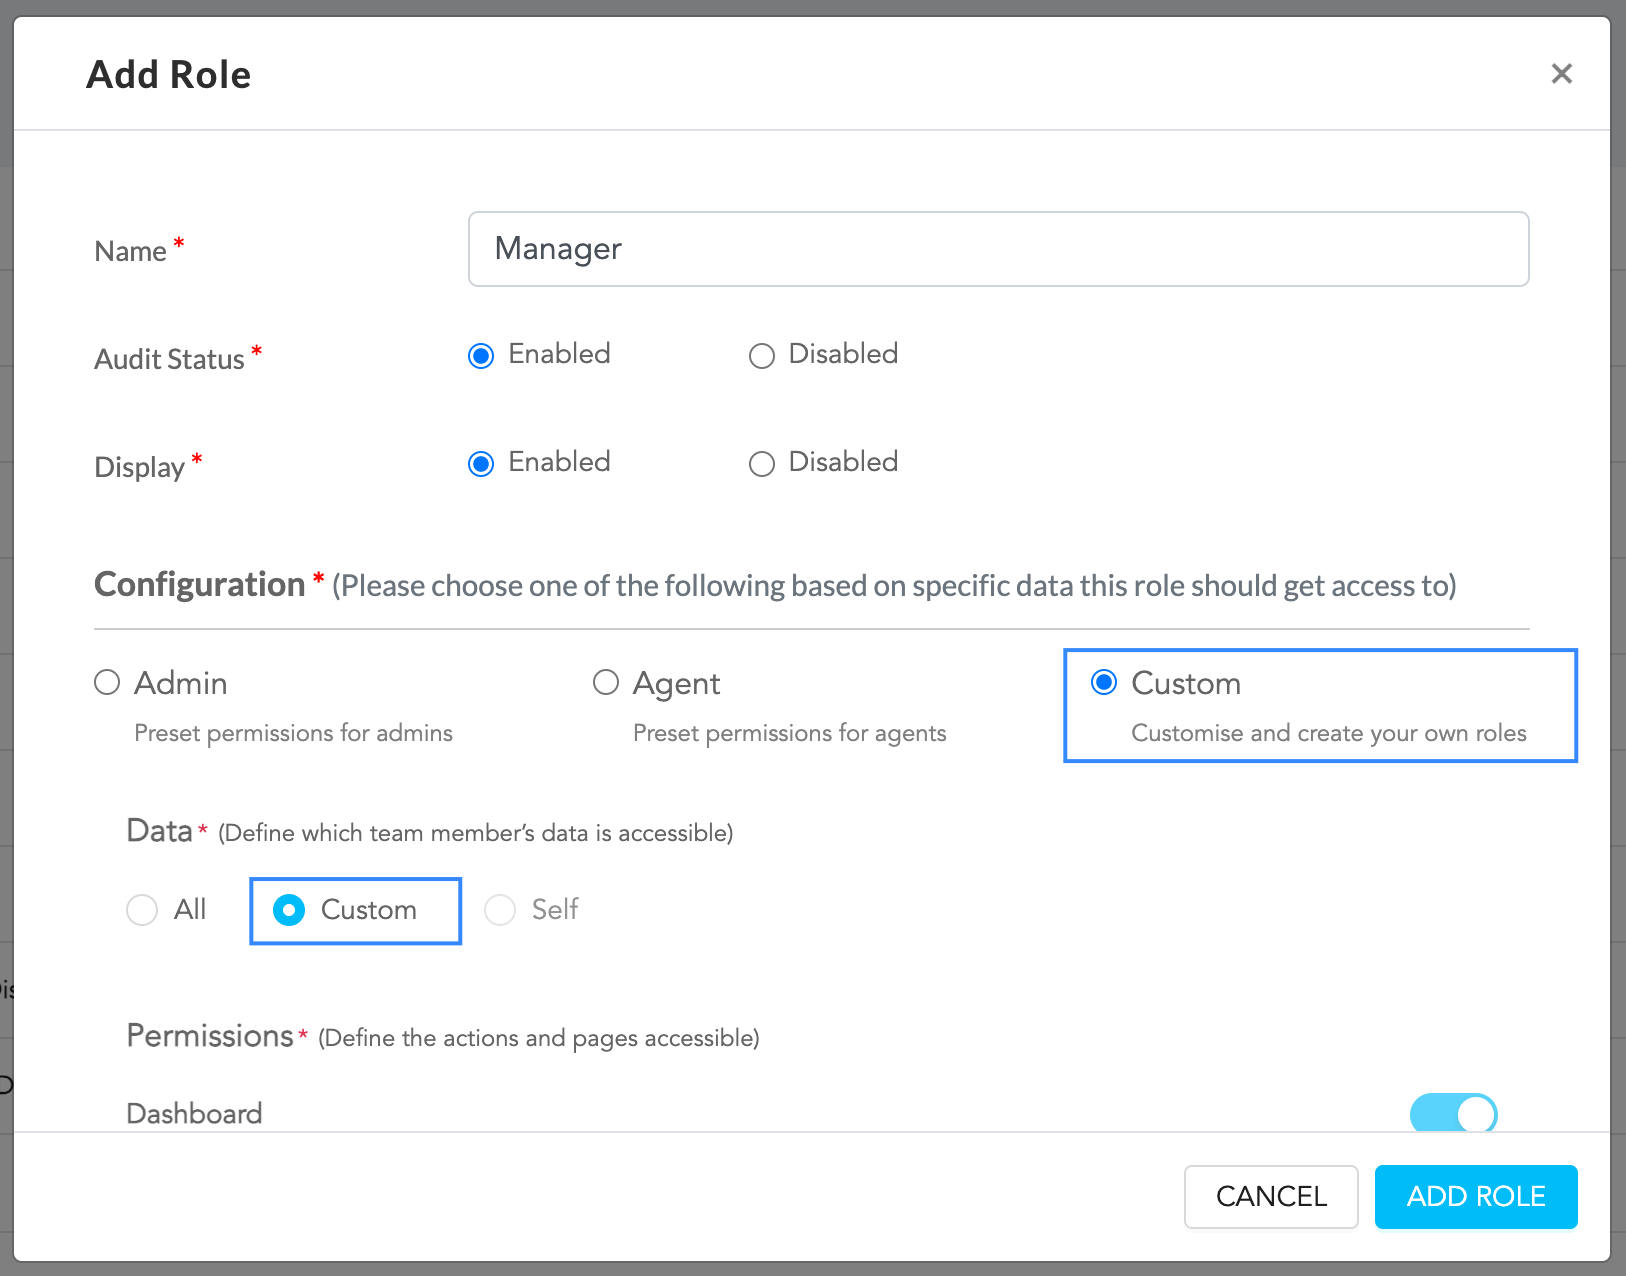The width and height of the screenshot is (1626, 1276).
Task: Click the Permissions section label
Action: point(210,1036)
